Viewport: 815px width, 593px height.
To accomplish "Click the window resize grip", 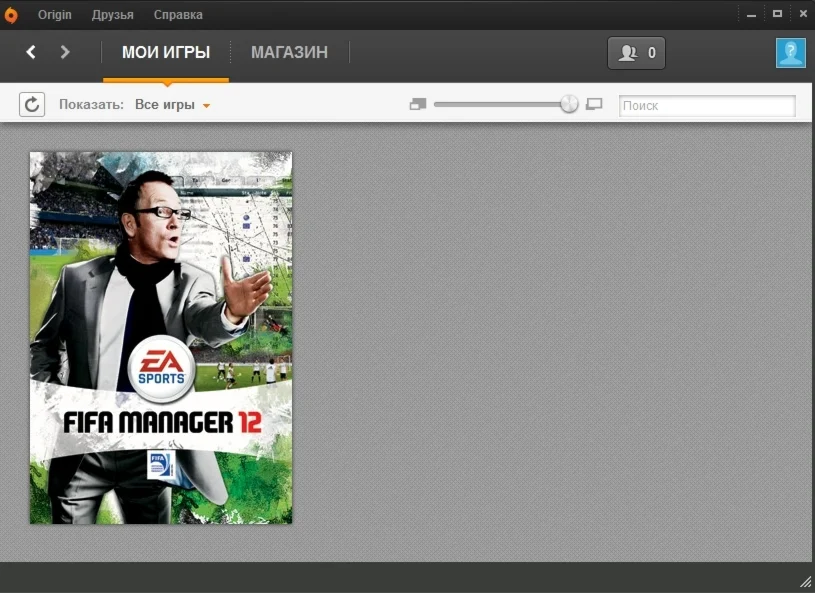I will 805,583.
